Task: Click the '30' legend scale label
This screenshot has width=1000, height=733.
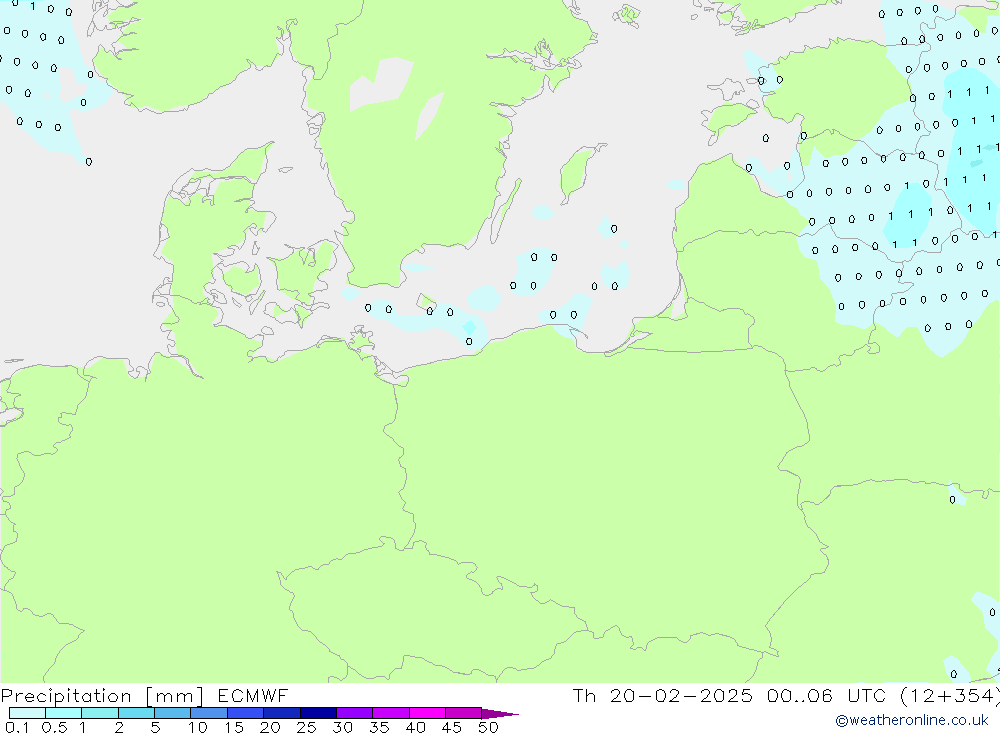Action: [343, 727]
